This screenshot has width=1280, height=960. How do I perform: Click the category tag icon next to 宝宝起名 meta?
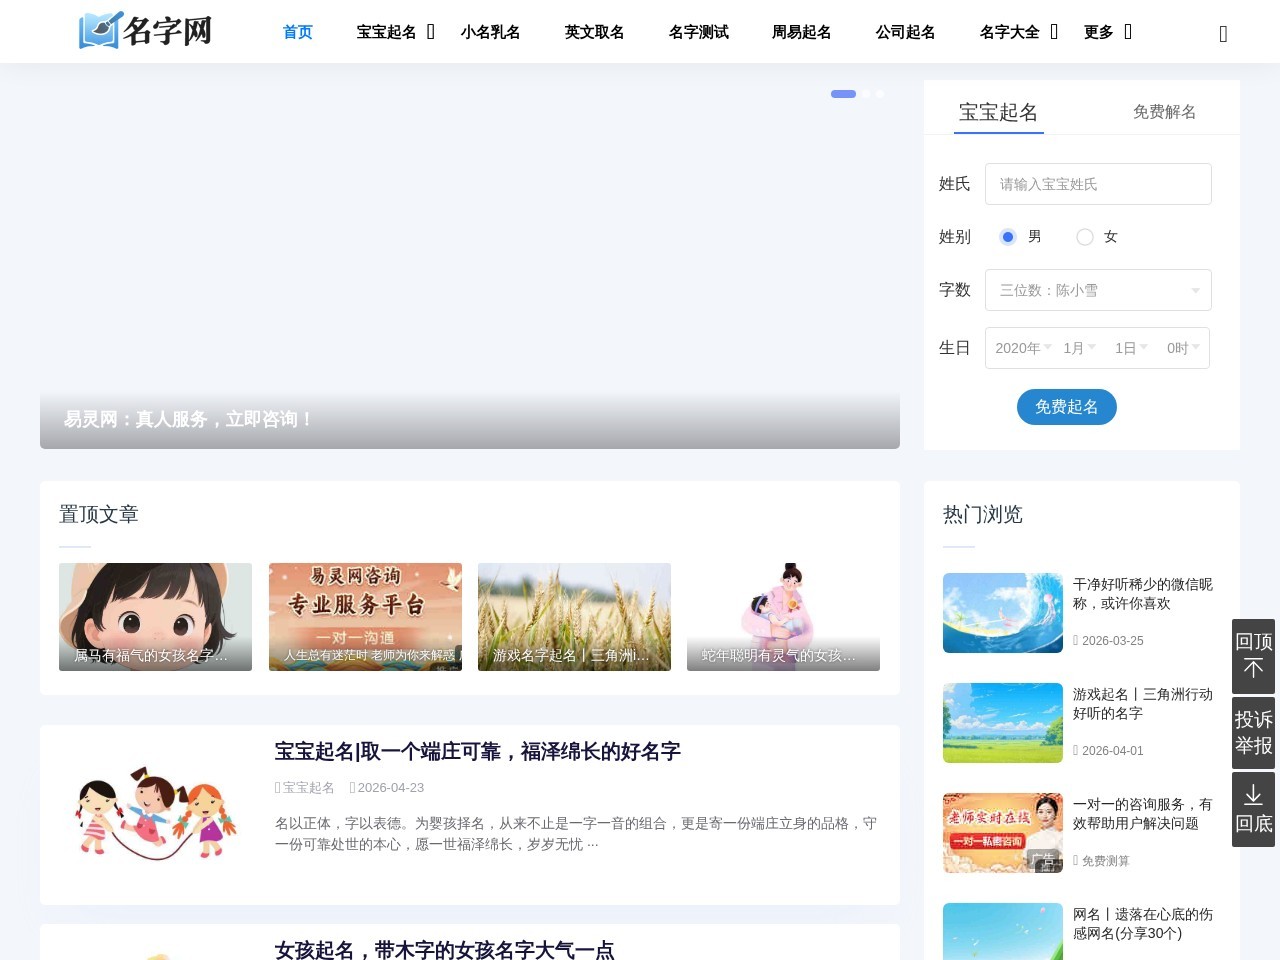(277, 788)
